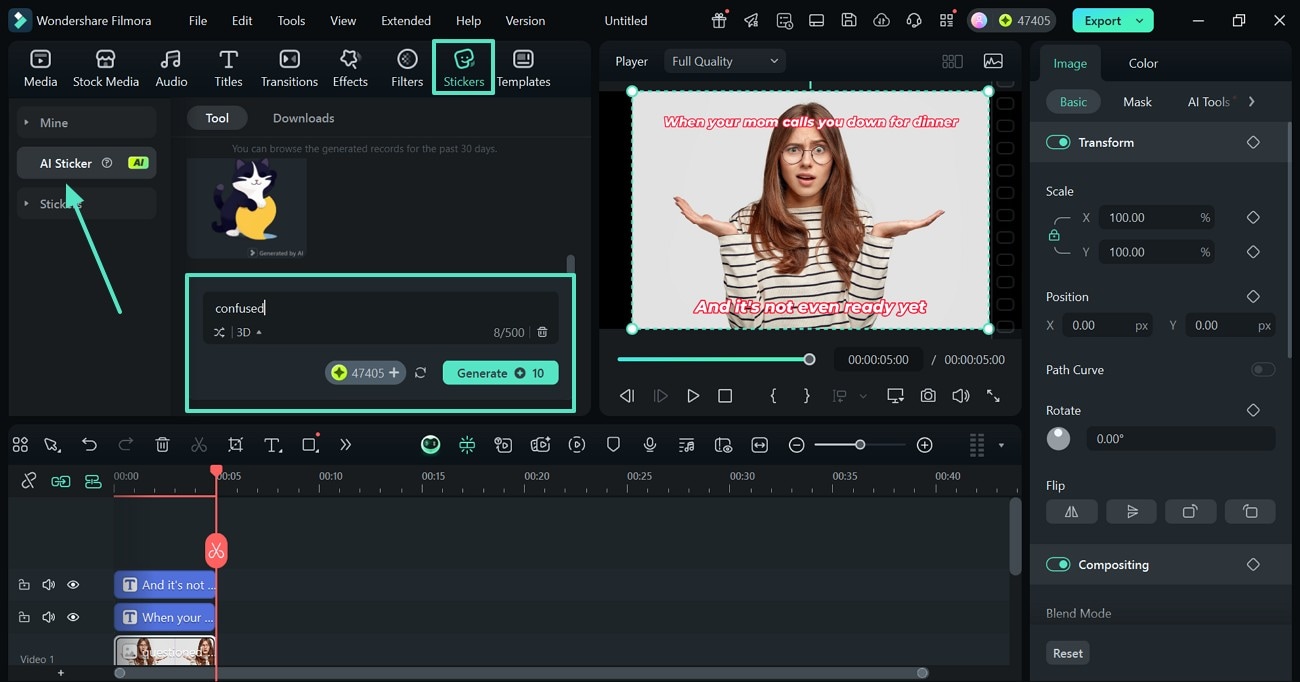Click the Reset button

click(1067, 653)
